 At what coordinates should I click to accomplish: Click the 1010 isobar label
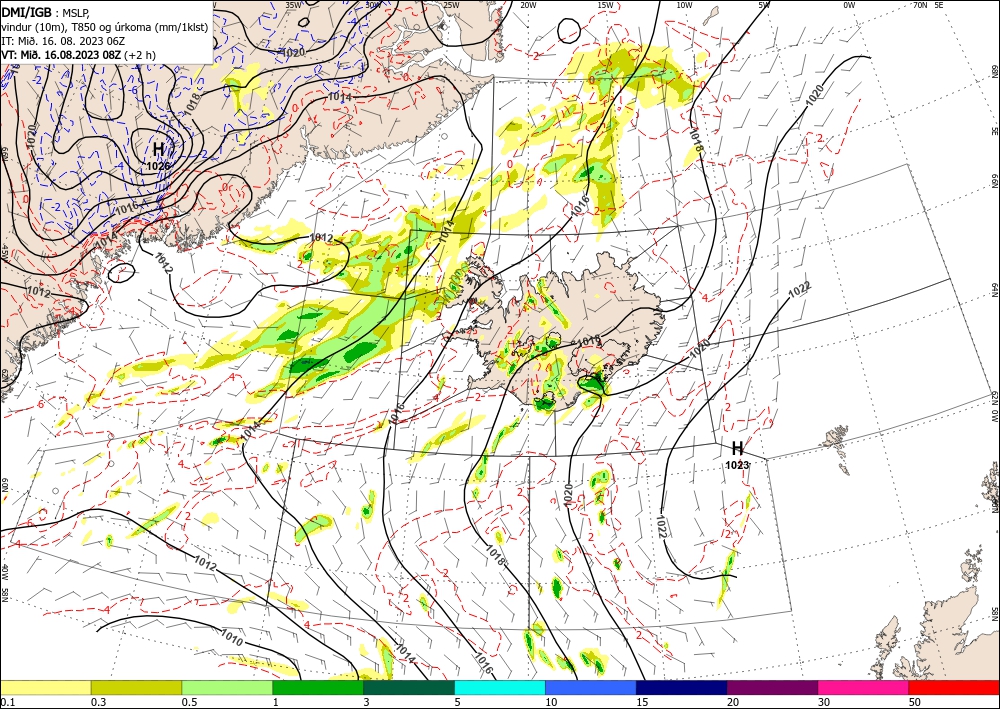(232, 638)
